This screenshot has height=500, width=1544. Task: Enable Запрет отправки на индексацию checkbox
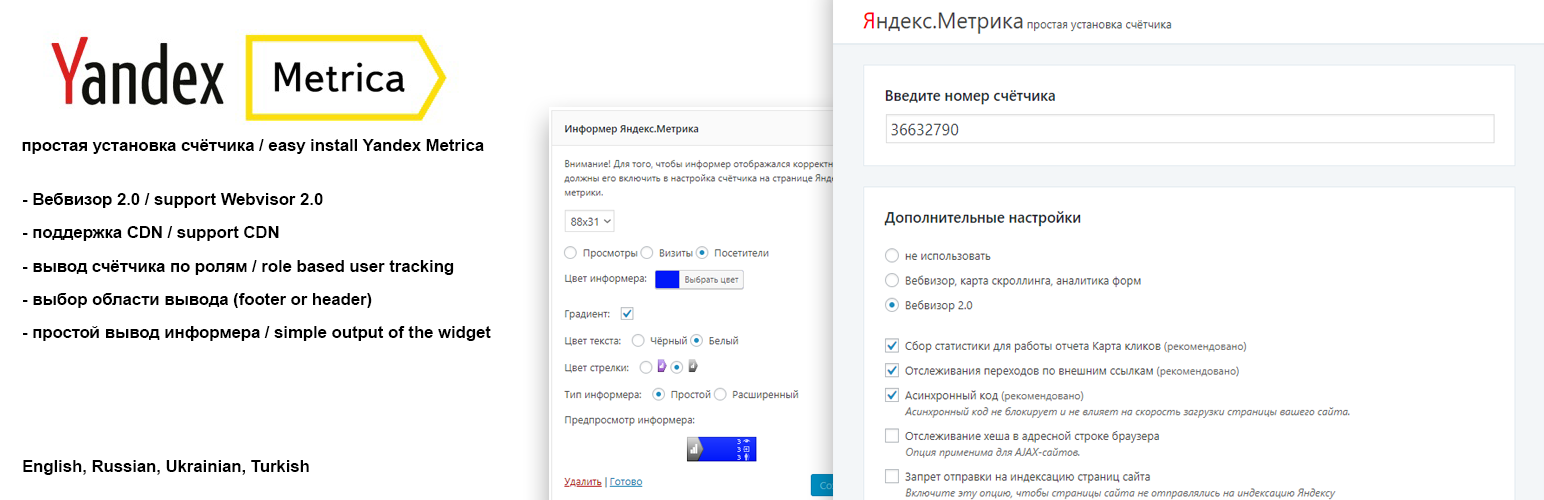[x=892, y=477]
